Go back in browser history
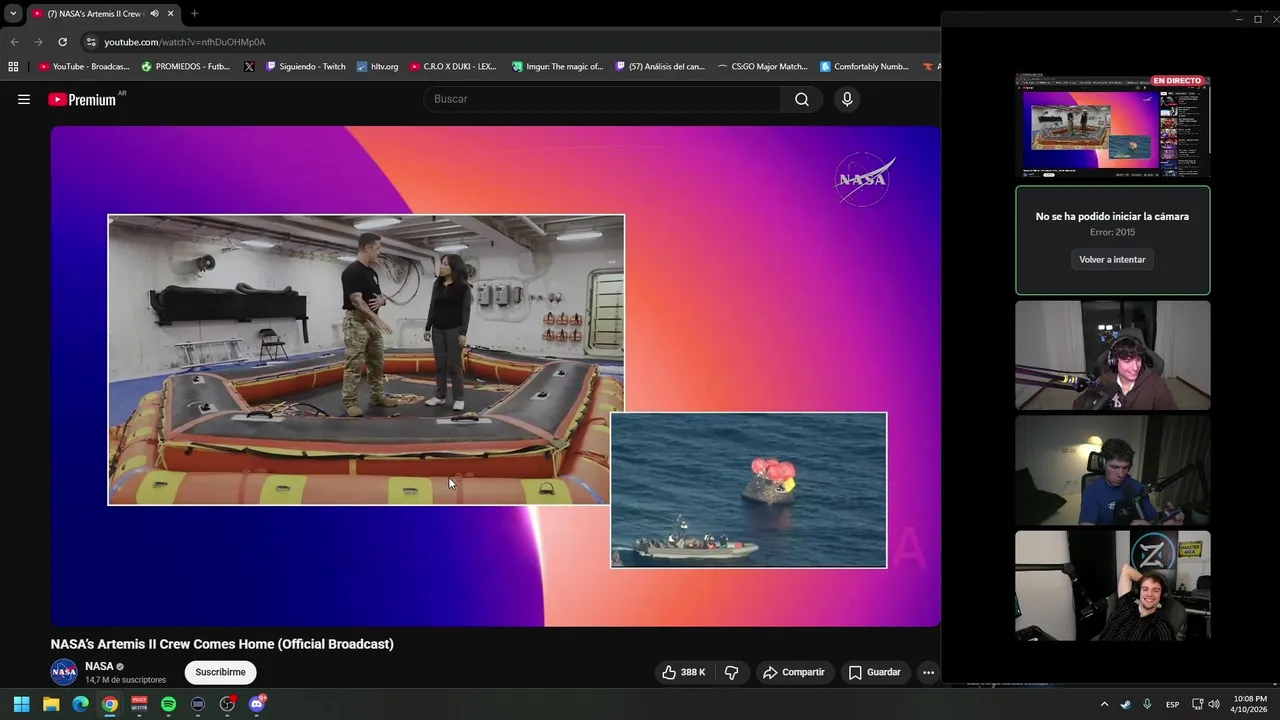The width and height of the screenshot is (1280, 720). pyautogui.click(x=14, y=42)
